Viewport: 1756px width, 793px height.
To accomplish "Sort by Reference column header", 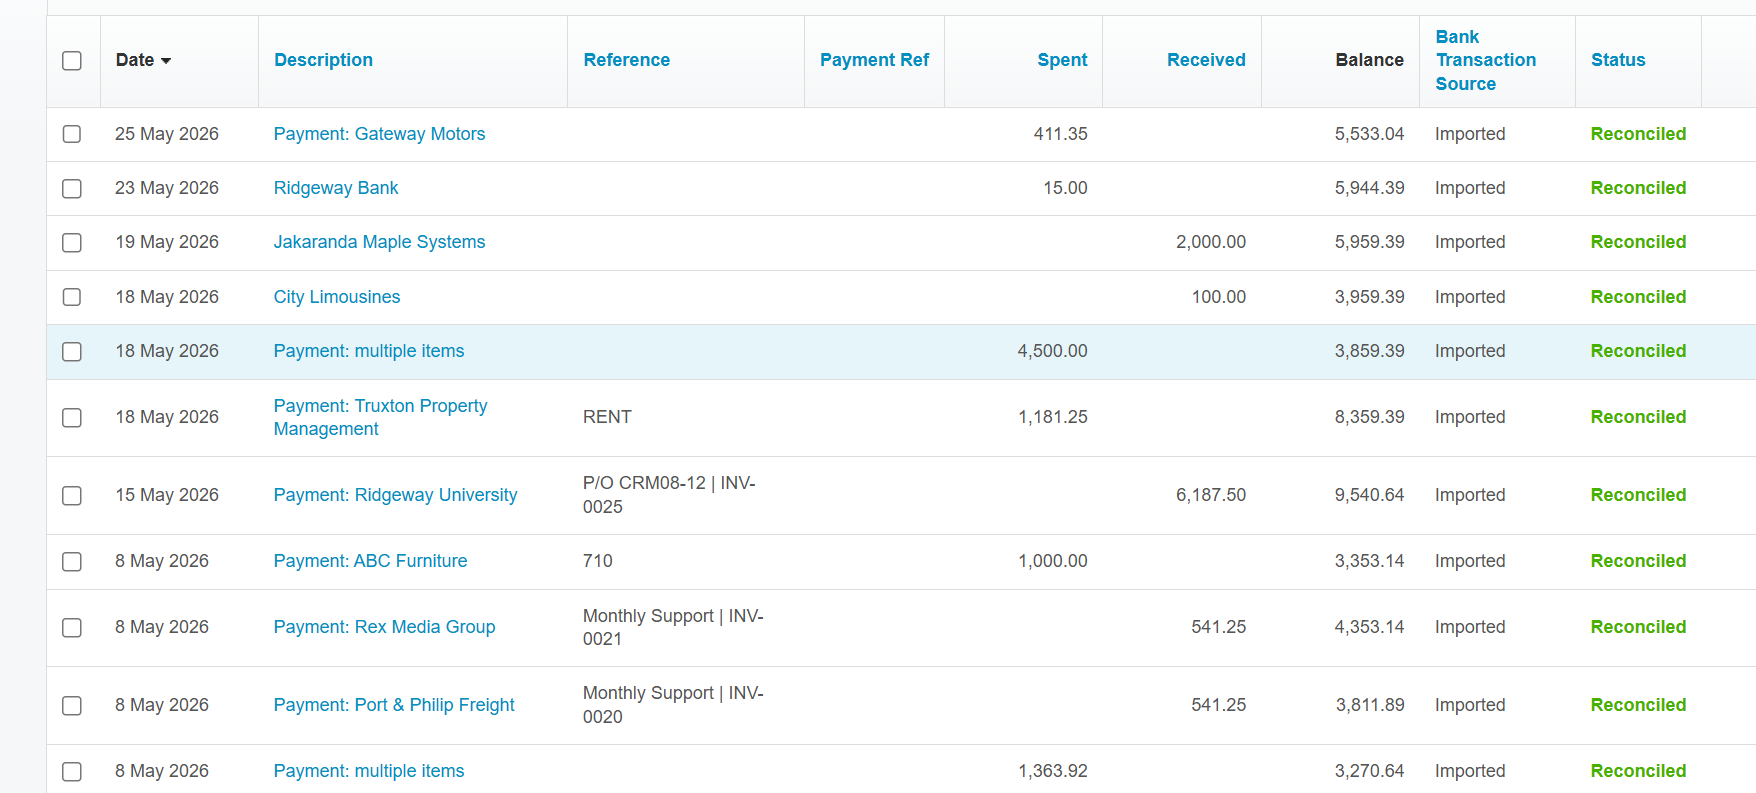I will pyautogui.click(x=626, y=60).
